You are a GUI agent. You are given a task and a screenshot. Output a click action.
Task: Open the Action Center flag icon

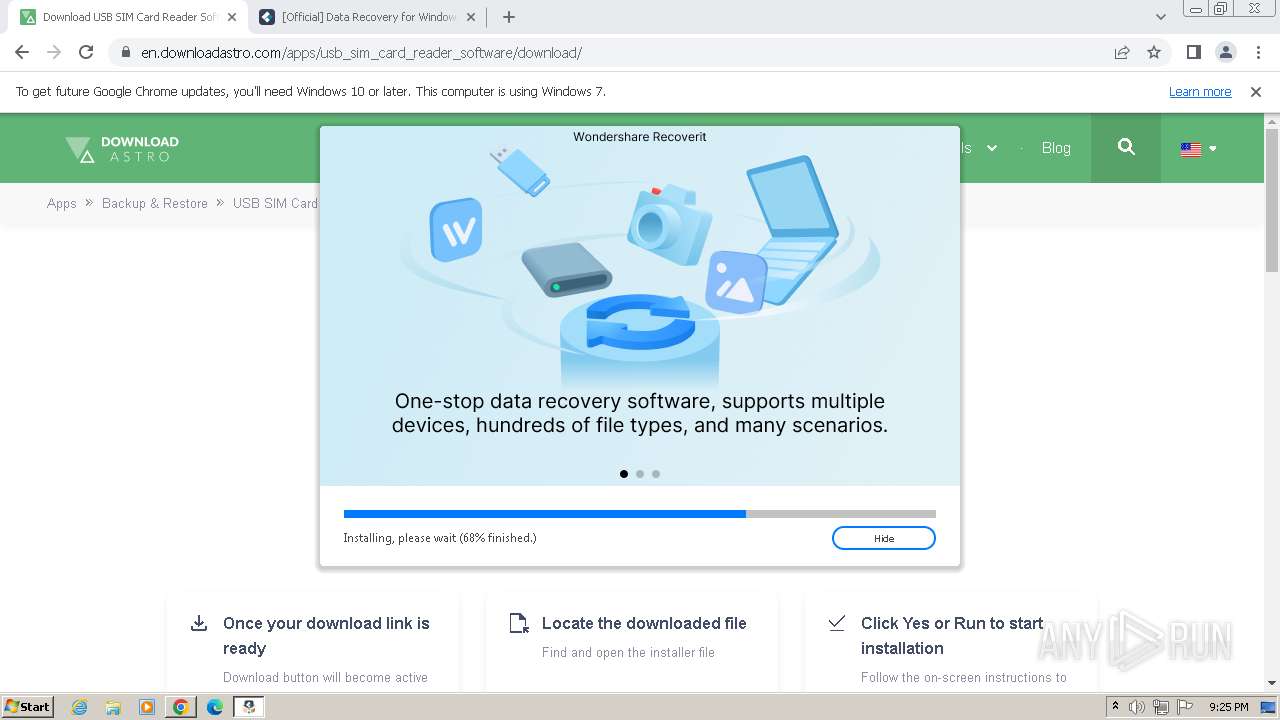click(1186, 707)
